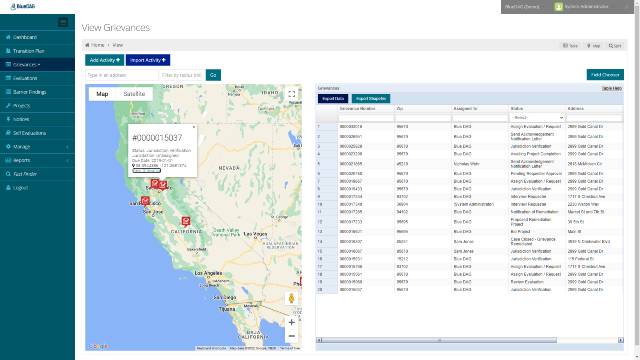640x360 pixels.
Task: Click the grid's scroll-left arrow
Action: point(319,340)
